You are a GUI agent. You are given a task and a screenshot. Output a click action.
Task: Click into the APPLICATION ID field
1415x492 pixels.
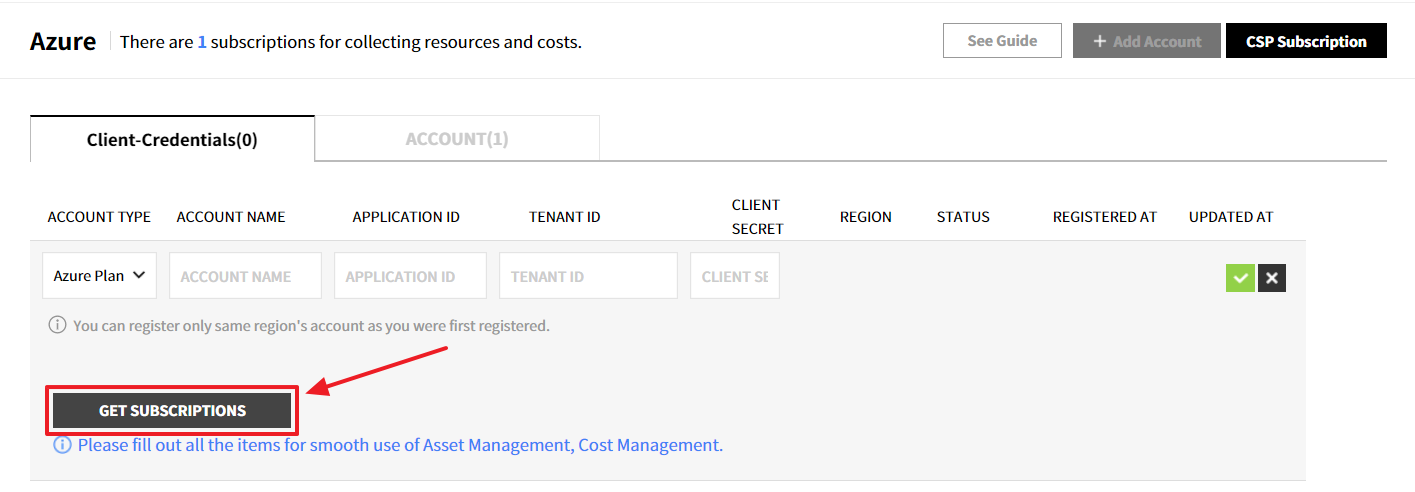click(410, 276)
